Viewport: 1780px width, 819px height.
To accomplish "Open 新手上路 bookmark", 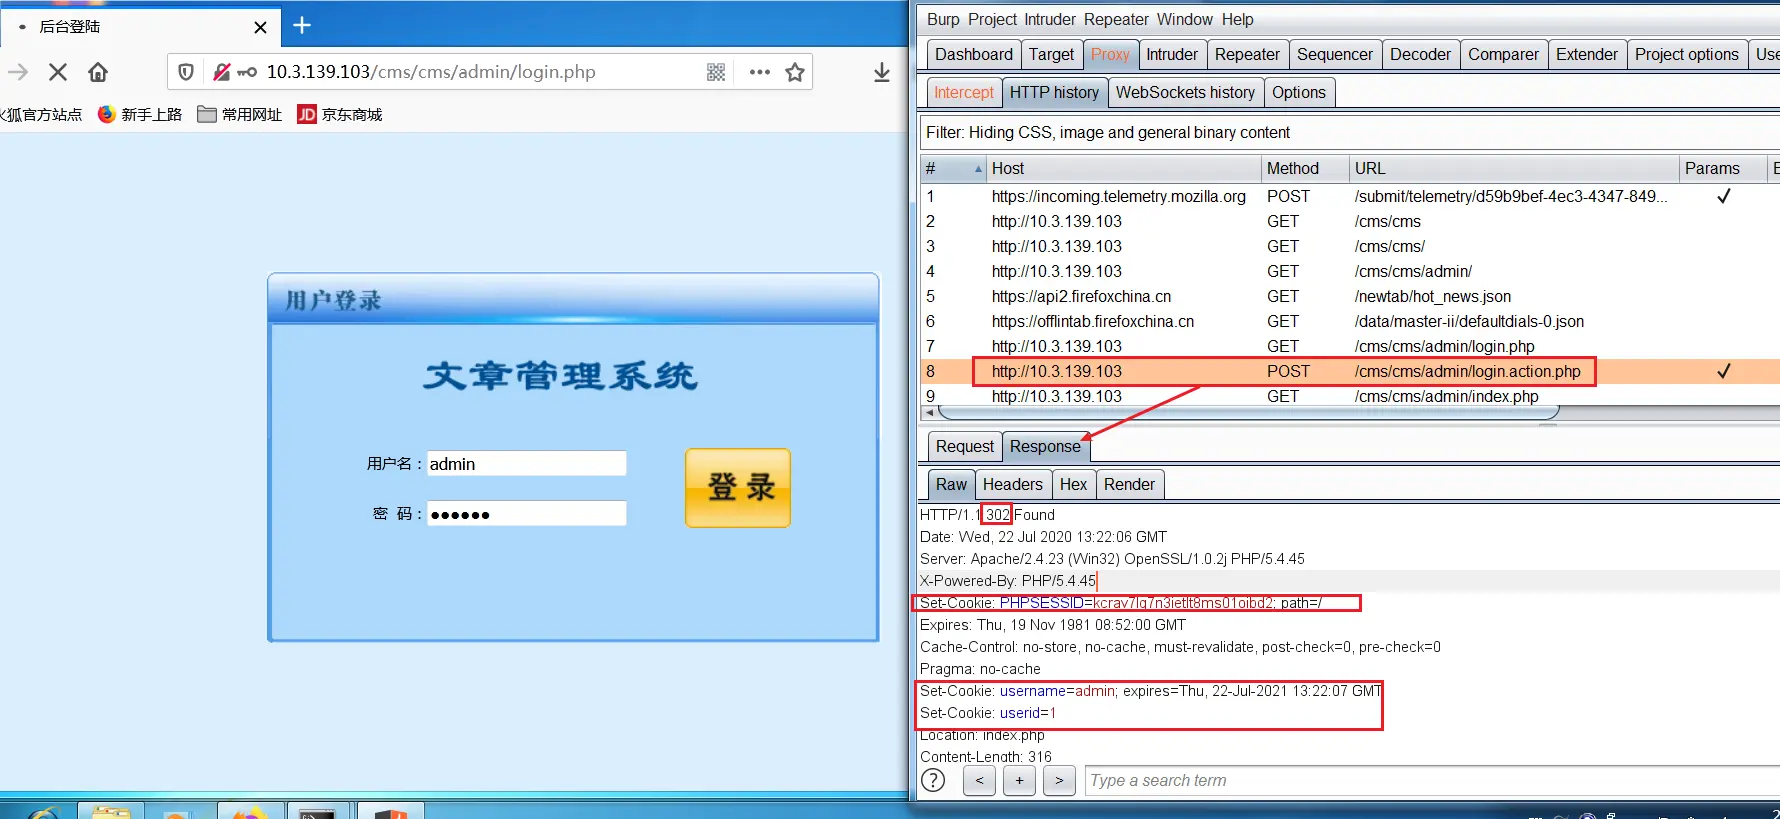I will (140, 114).
